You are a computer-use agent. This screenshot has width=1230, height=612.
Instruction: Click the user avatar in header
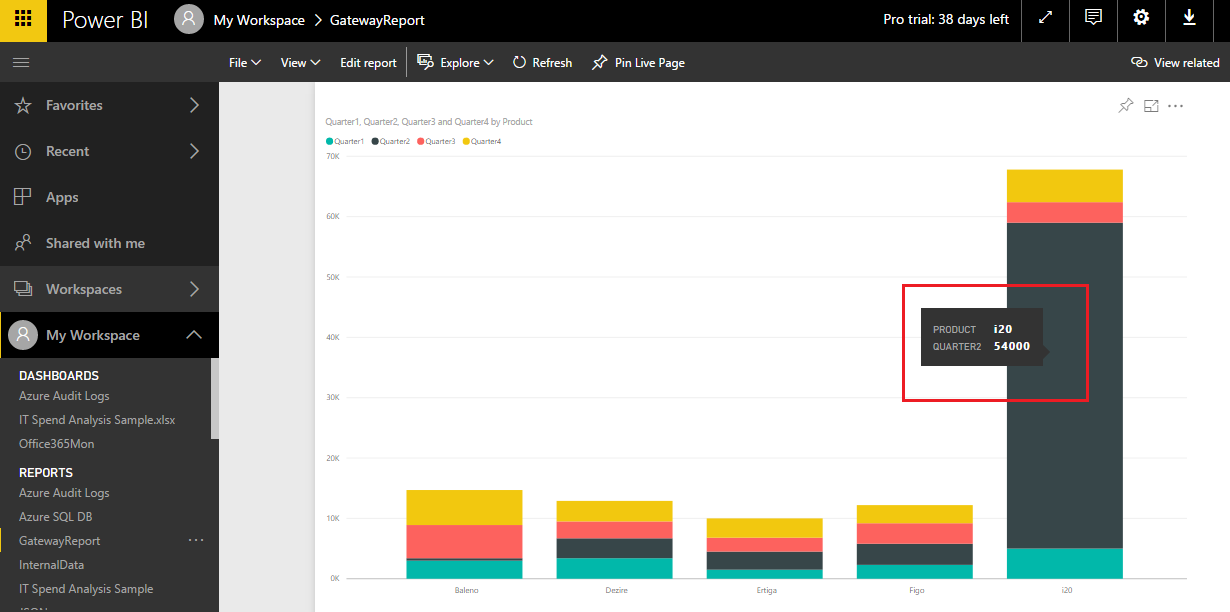pos(188,19)
